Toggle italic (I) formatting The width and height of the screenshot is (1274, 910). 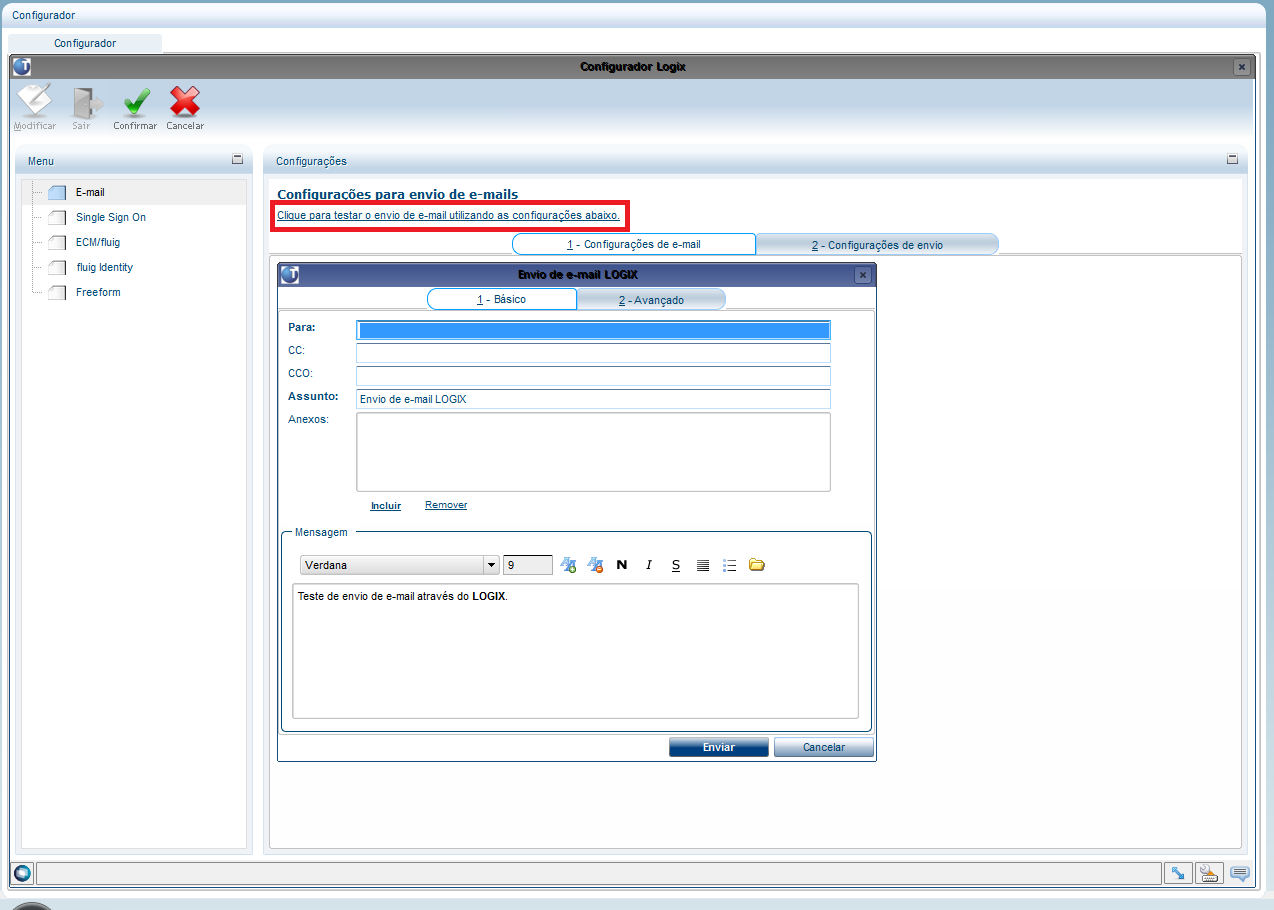(649, 565)
